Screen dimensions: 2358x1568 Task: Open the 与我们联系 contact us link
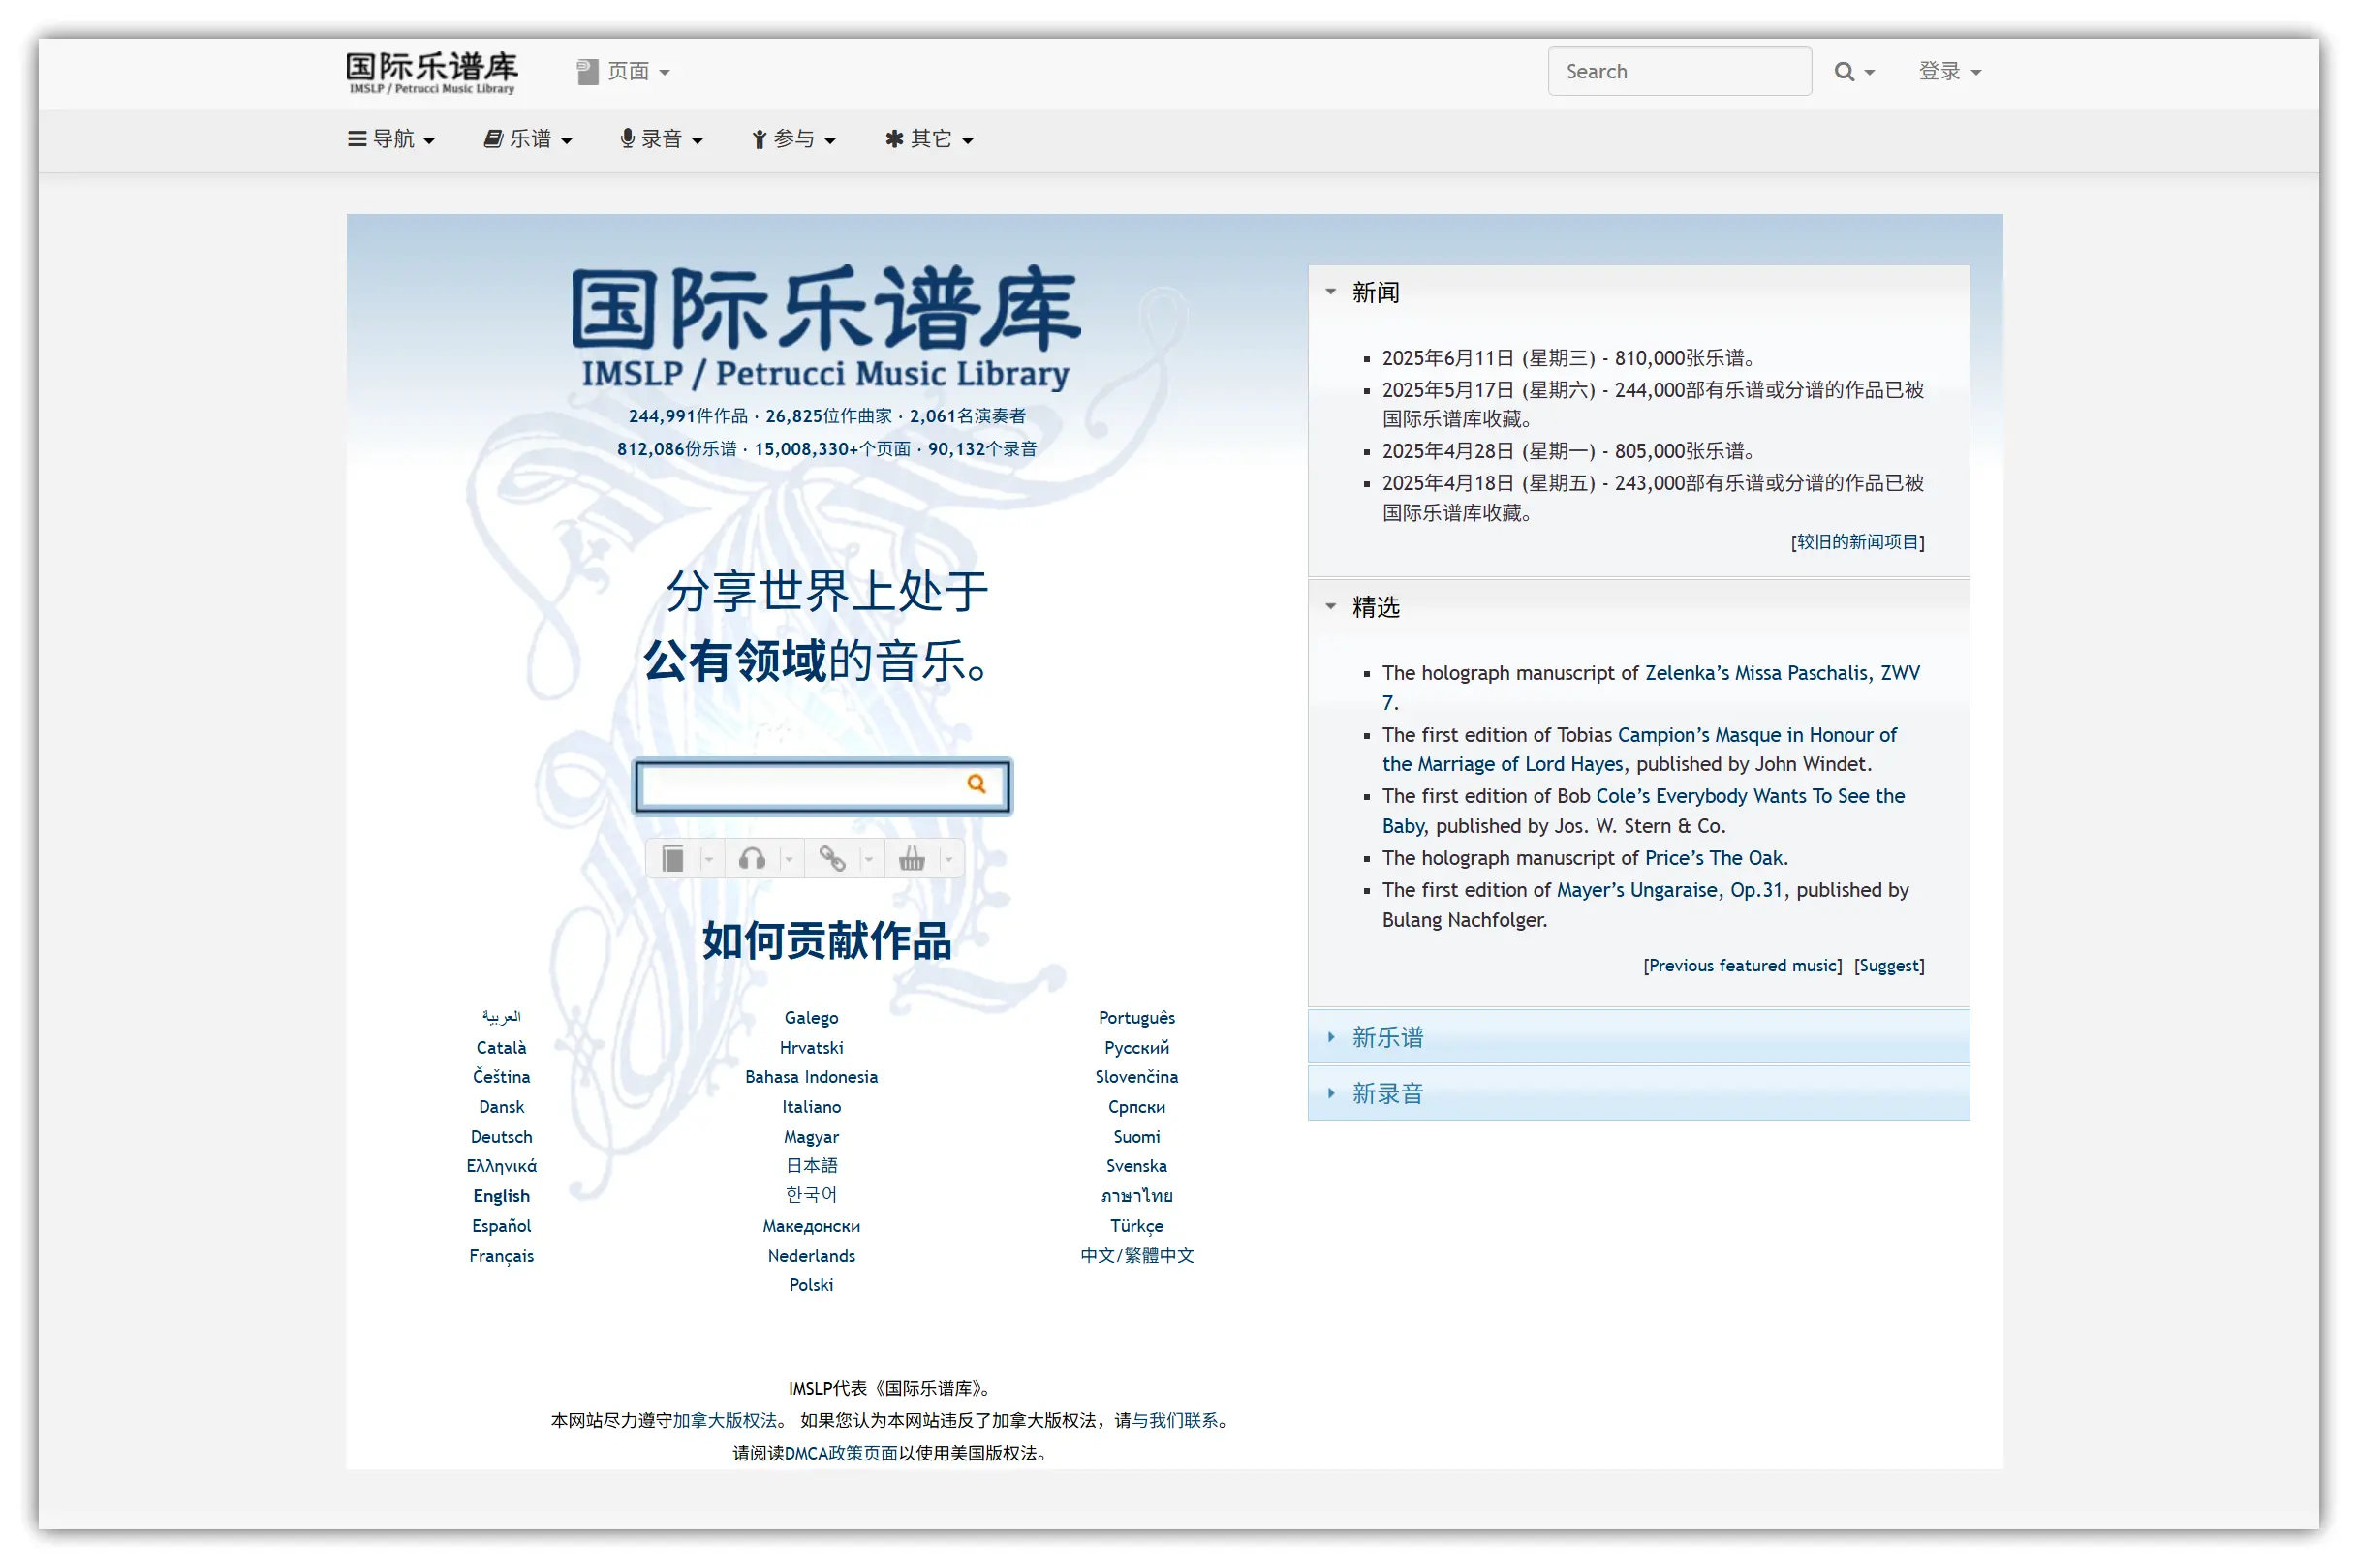coord(1175,1421)
